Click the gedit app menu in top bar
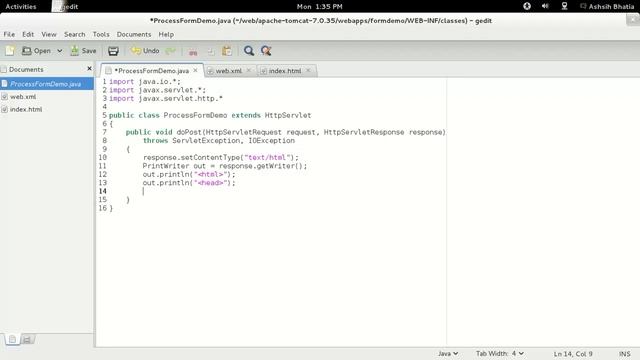This screenshot has width=640, height=360. pos(65,7)
